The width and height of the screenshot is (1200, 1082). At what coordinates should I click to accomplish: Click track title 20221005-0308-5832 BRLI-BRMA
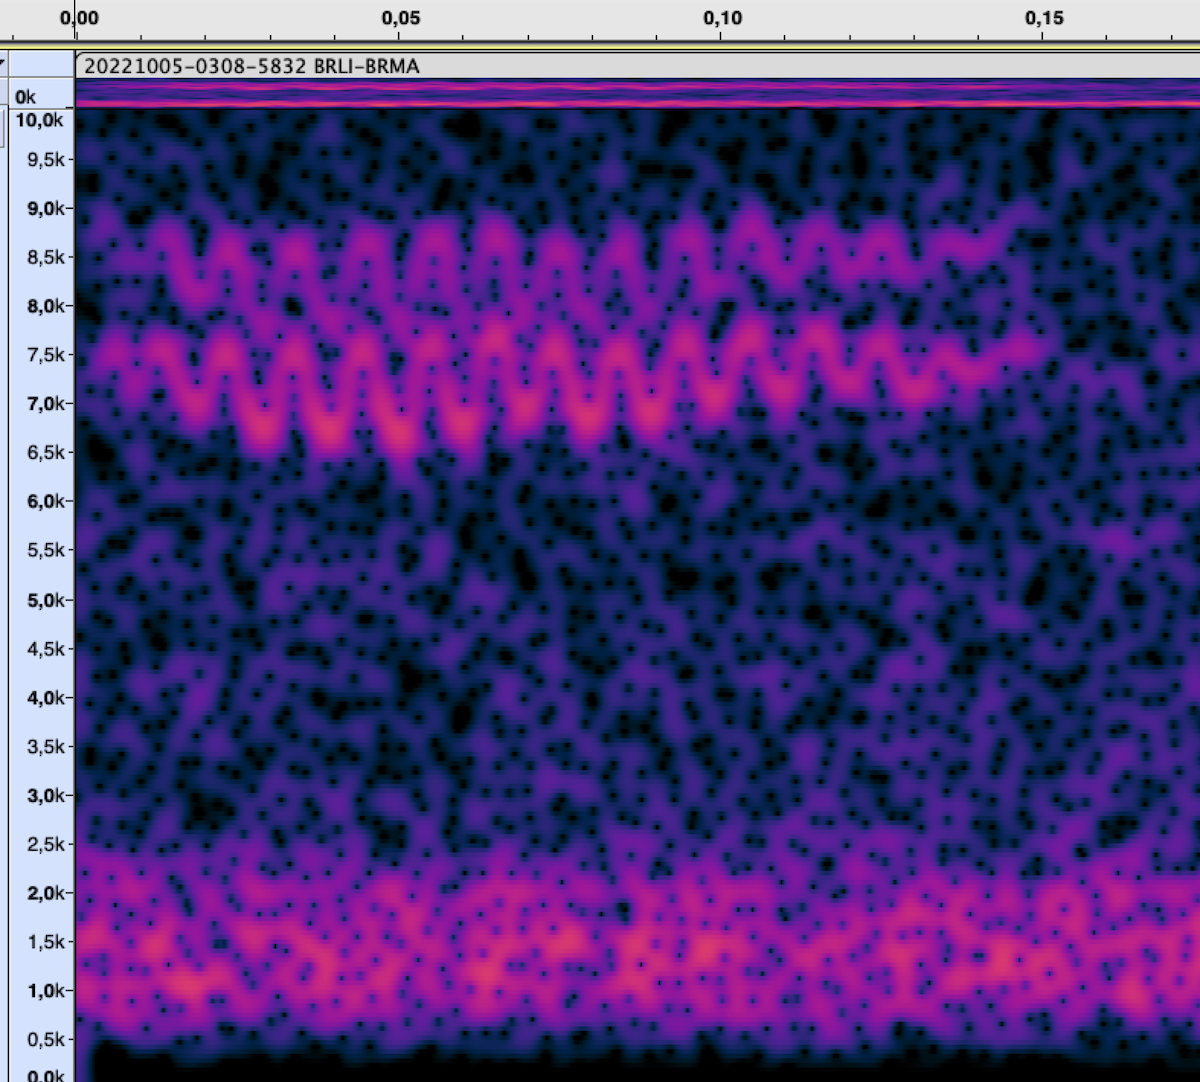[x=251, y=67]
